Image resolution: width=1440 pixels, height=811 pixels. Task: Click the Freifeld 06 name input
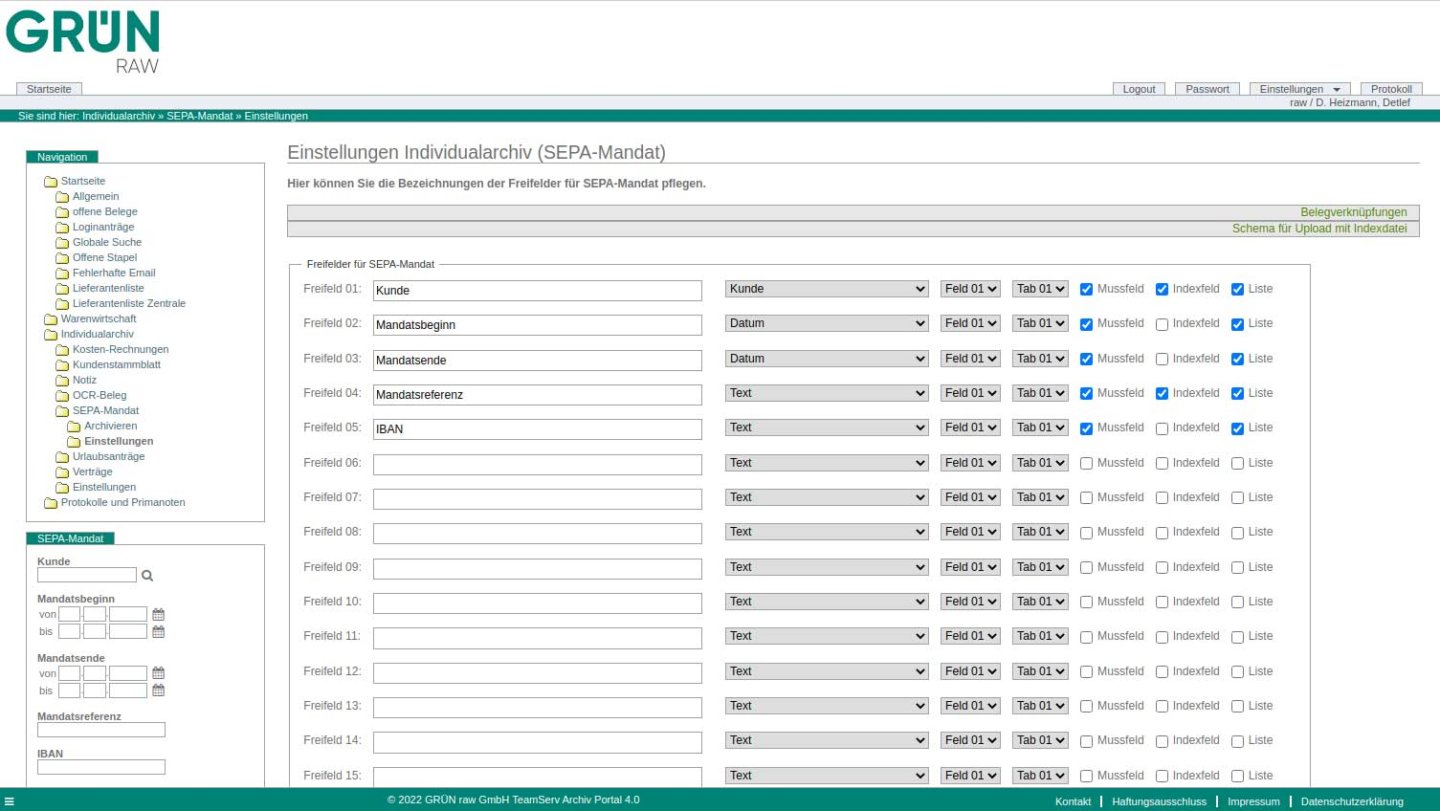click(x=538, y=464)
